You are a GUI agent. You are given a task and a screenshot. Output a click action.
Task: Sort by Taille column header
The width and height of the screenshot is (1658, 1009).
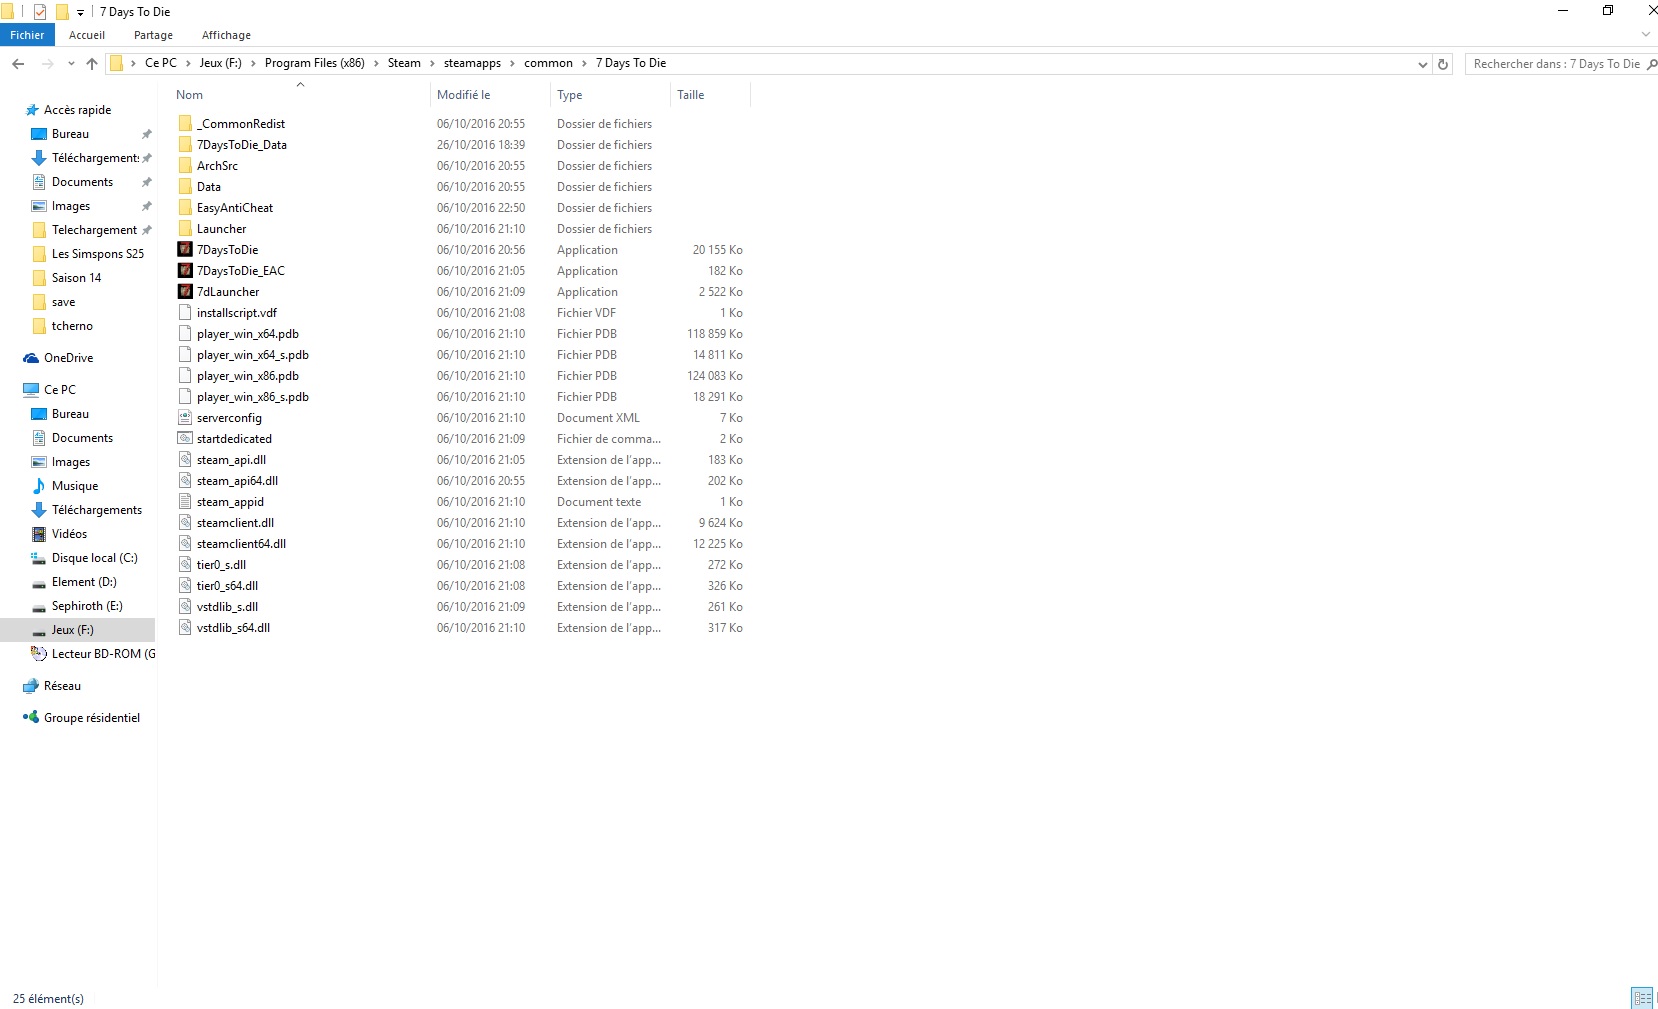690,95
